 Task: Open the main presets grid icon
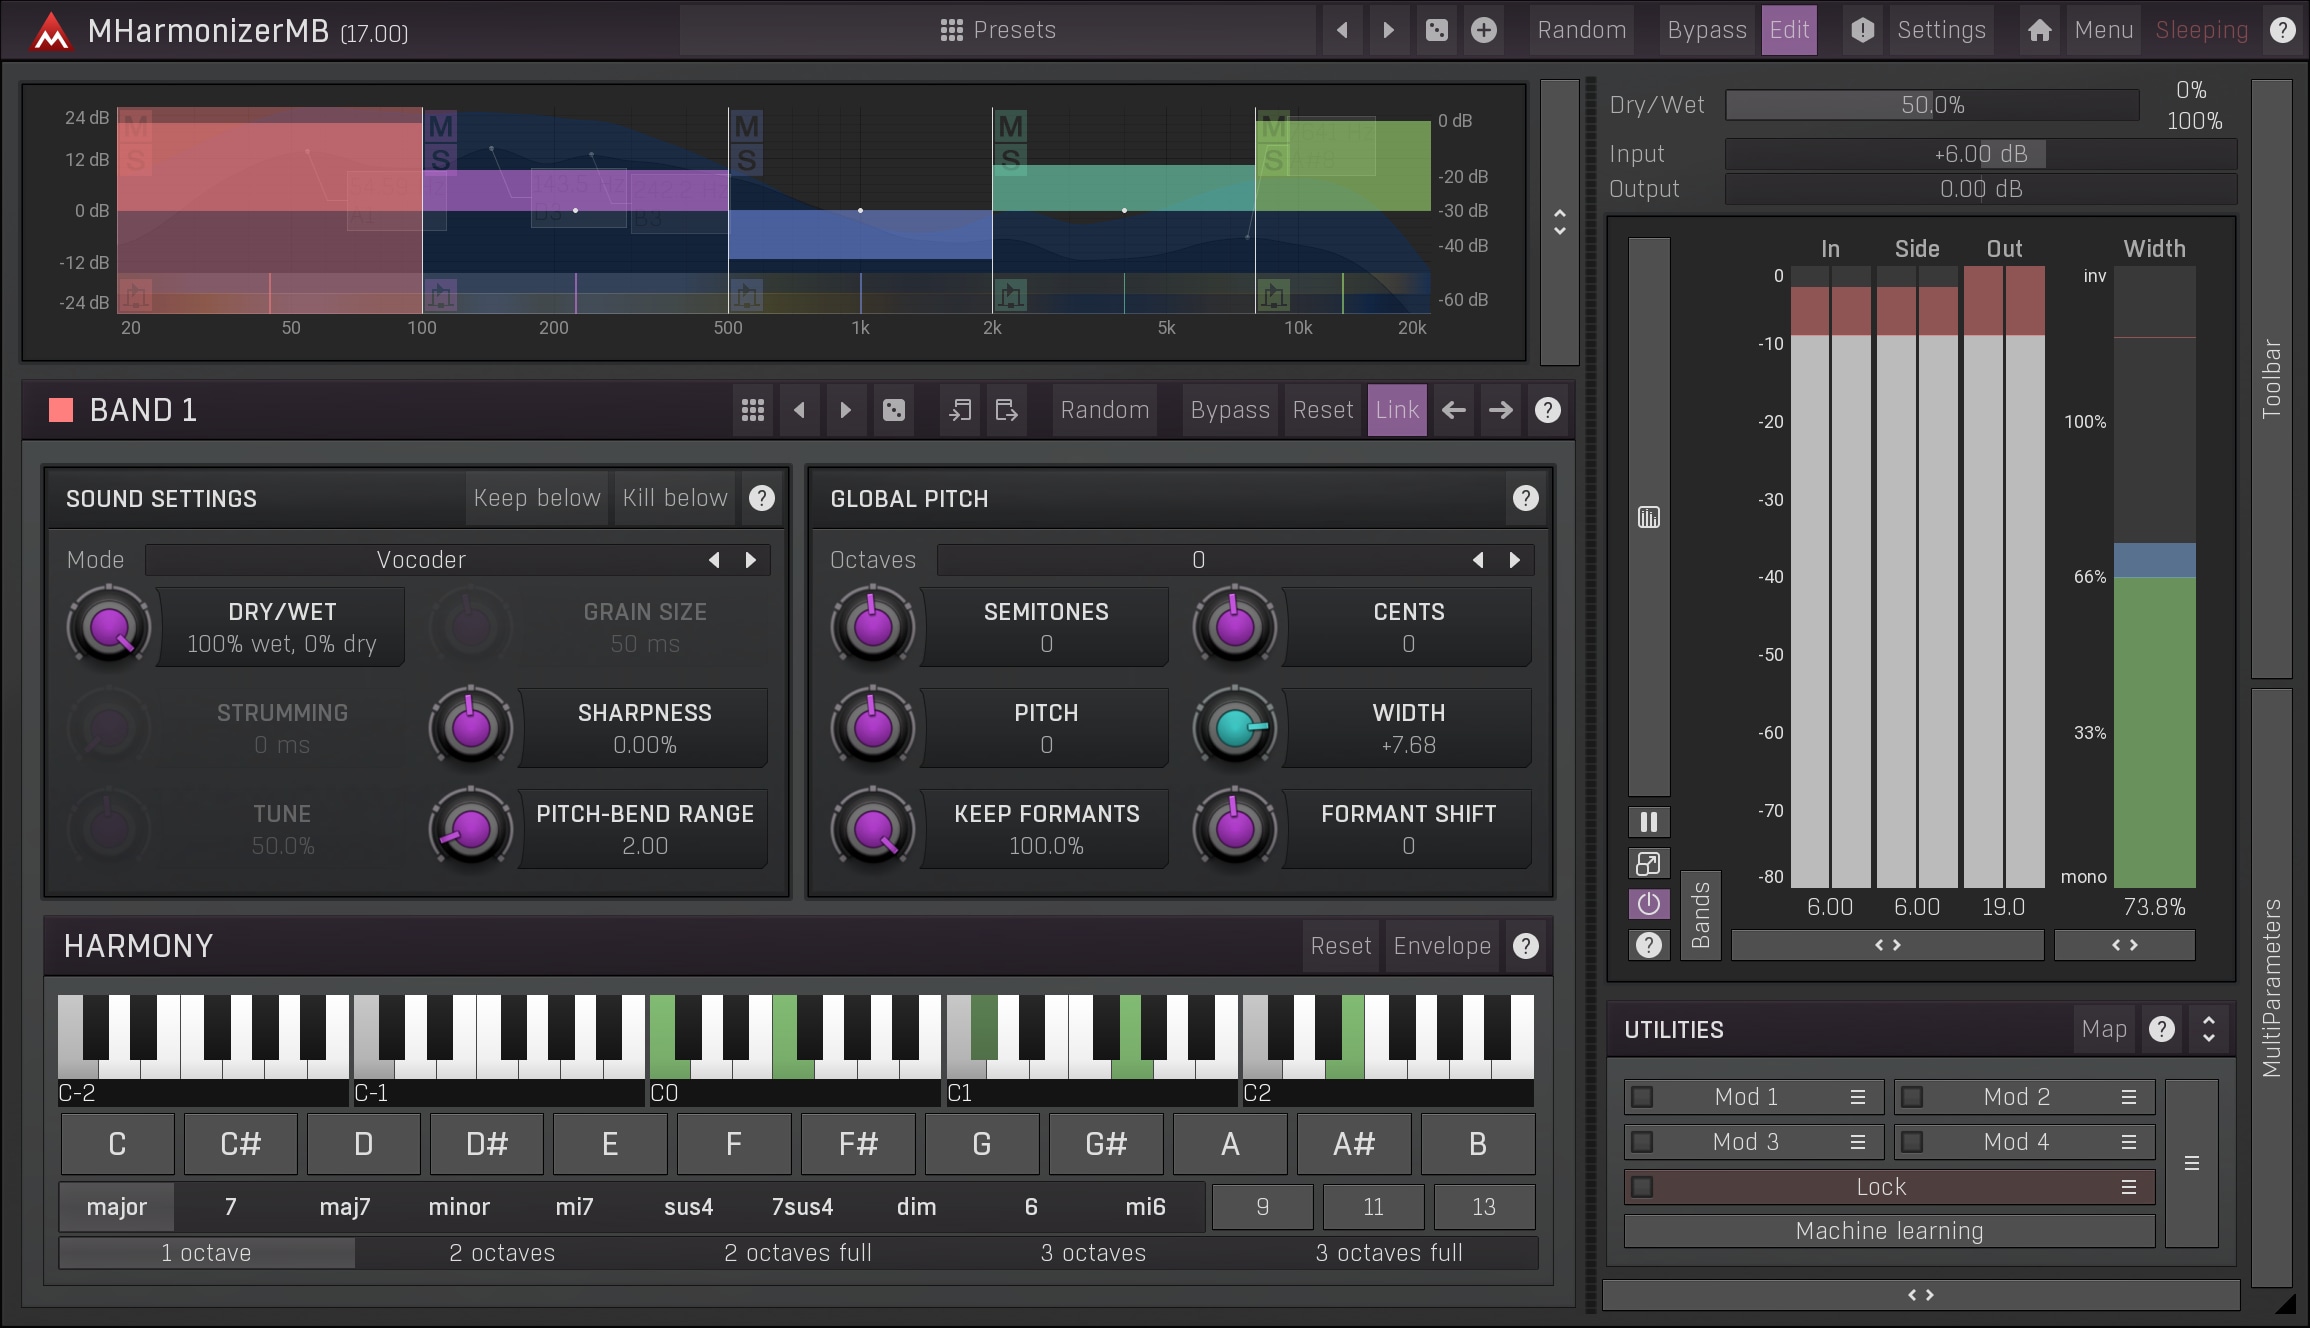pos(951,30)
